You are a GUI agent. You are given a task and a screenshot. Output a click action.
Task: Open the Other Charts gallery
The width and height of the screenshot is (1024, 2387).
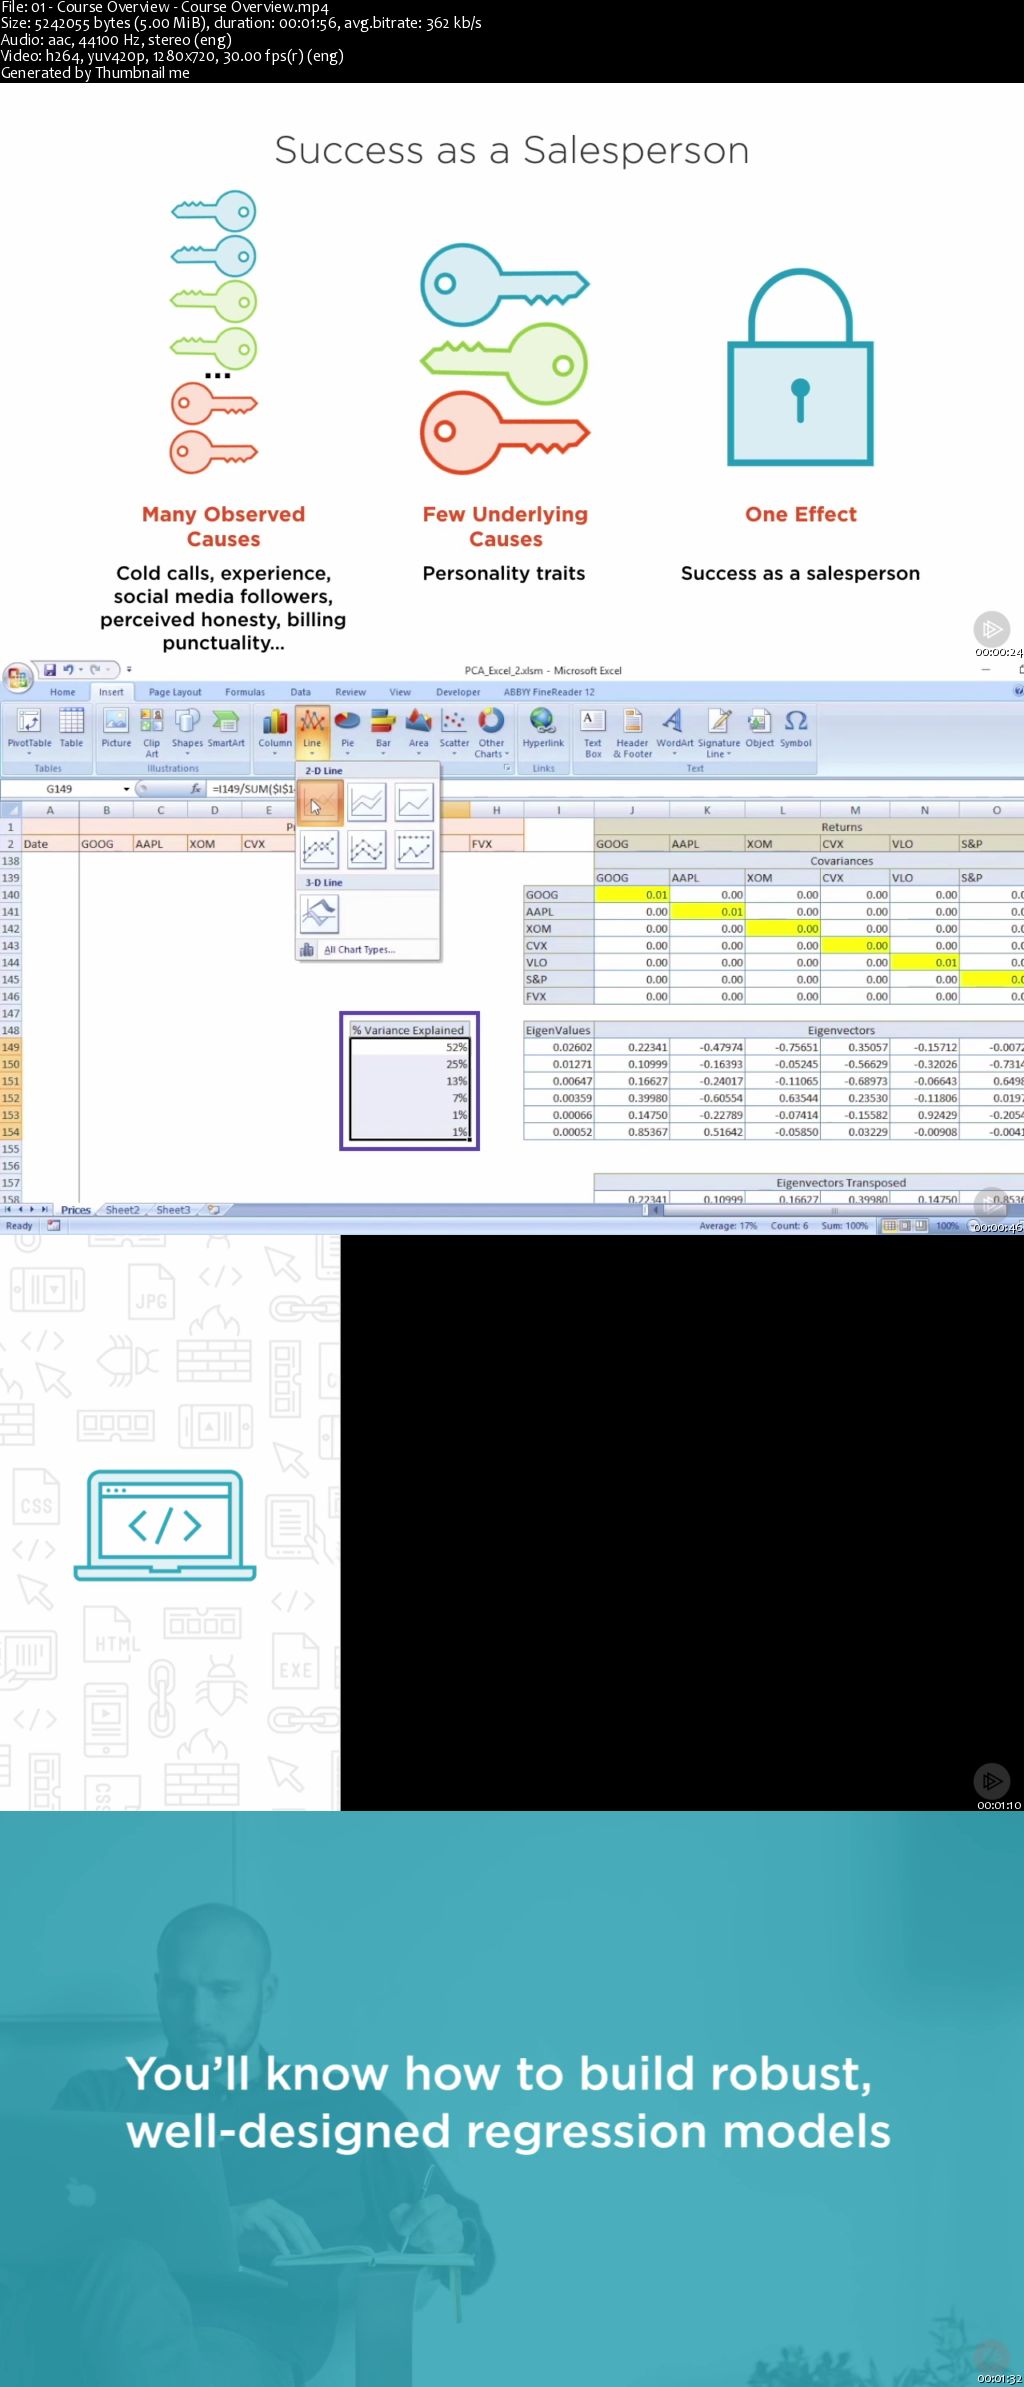491,733
